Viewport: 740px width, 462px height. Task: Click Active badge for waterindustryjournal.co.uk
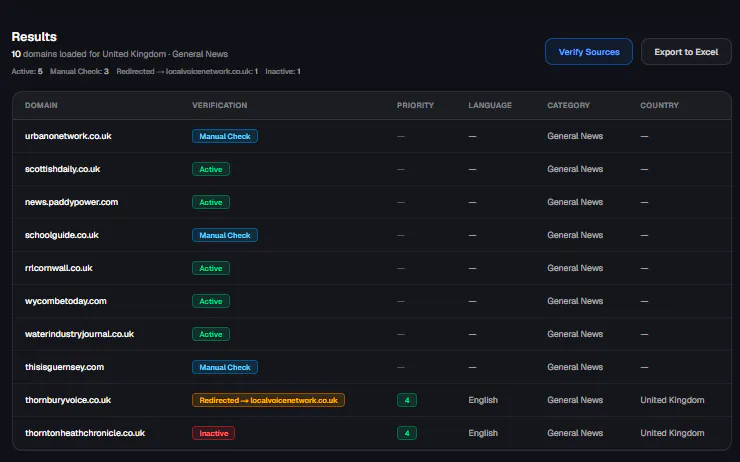coord(211,334)
